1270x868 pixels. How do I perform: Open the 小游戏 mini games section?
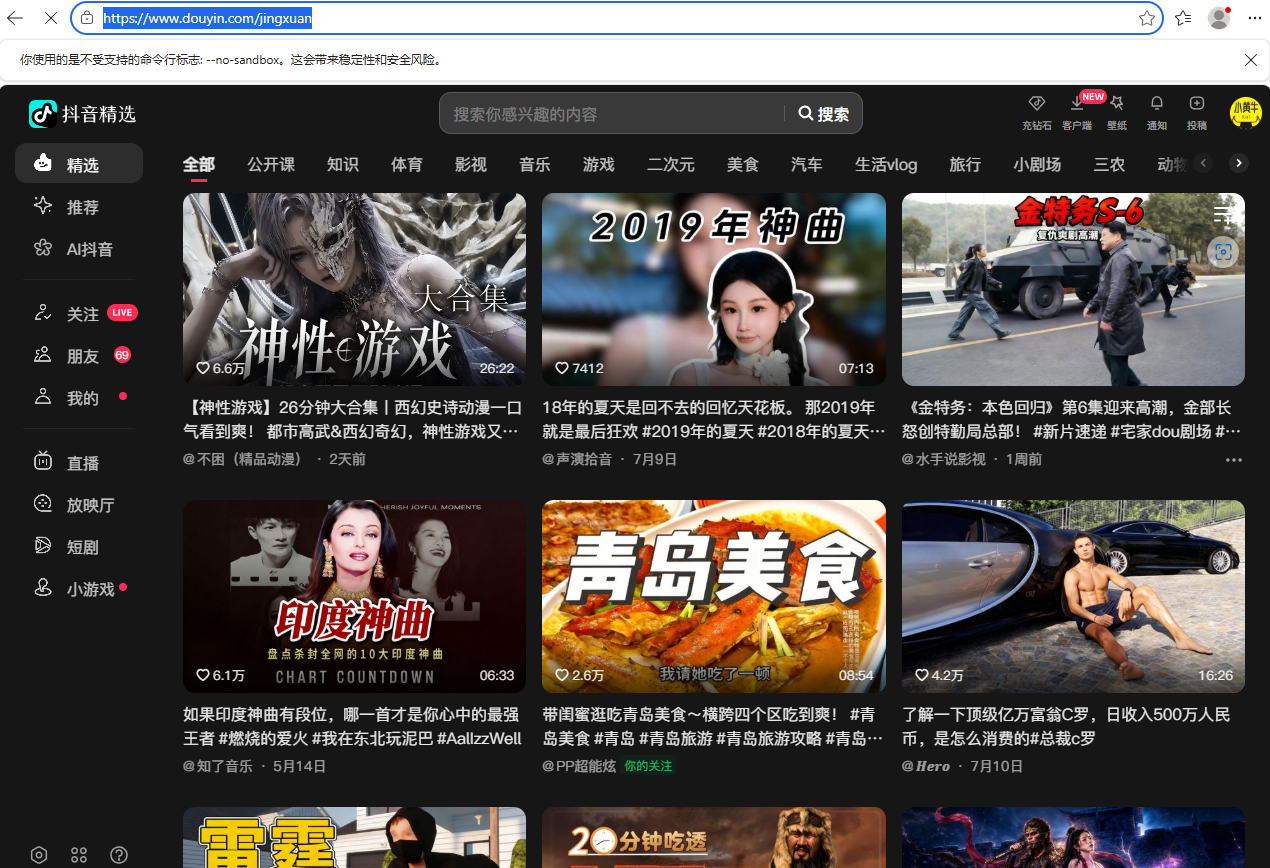79,589
